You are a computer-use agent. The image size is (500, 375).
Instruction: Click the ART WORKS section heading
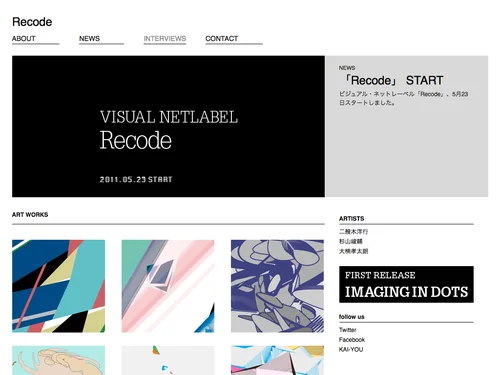pyautogui.click(x=30, y=215)
